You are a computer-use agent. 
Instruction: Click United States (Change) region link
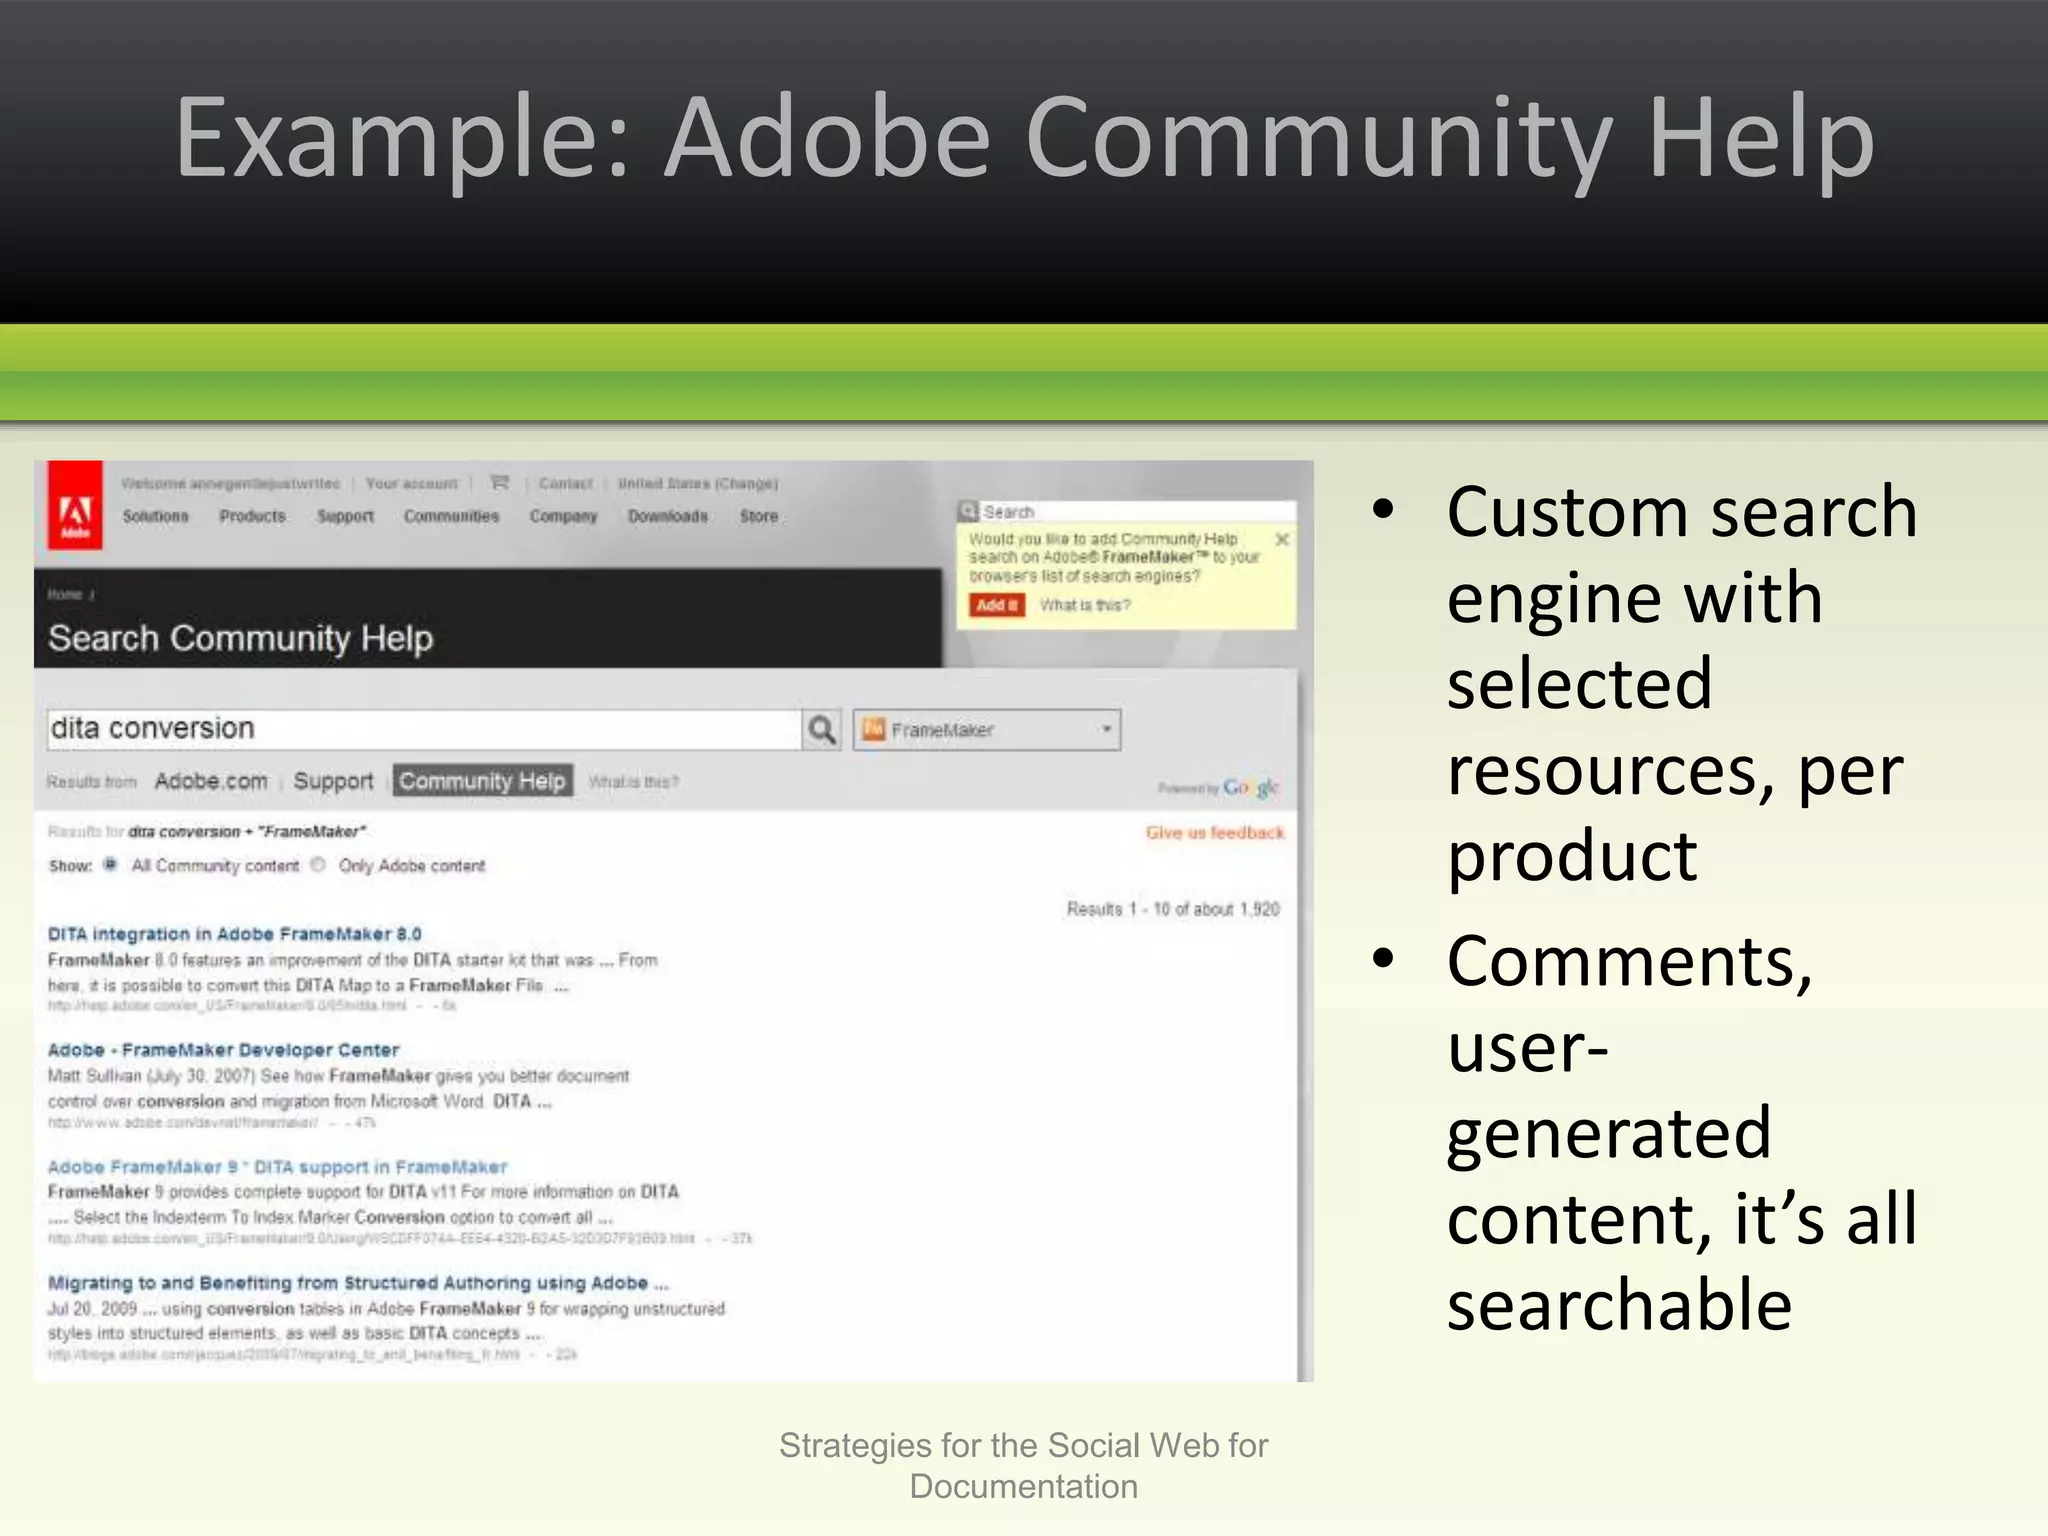tap(698, 483)
